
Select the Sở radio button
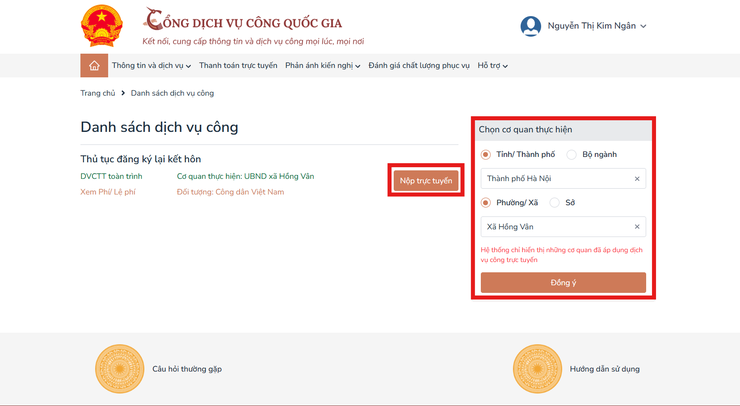pos(554,203)
